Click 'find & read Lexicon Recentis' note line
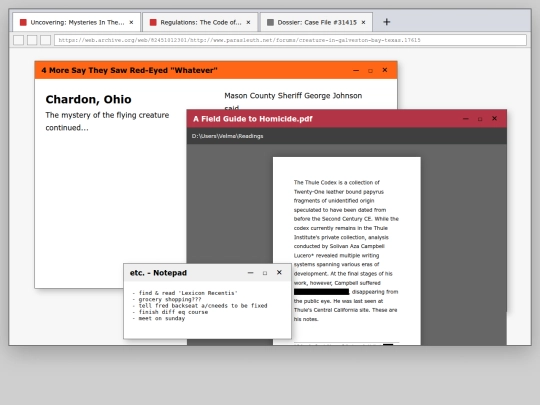 (x=185, y=293)
